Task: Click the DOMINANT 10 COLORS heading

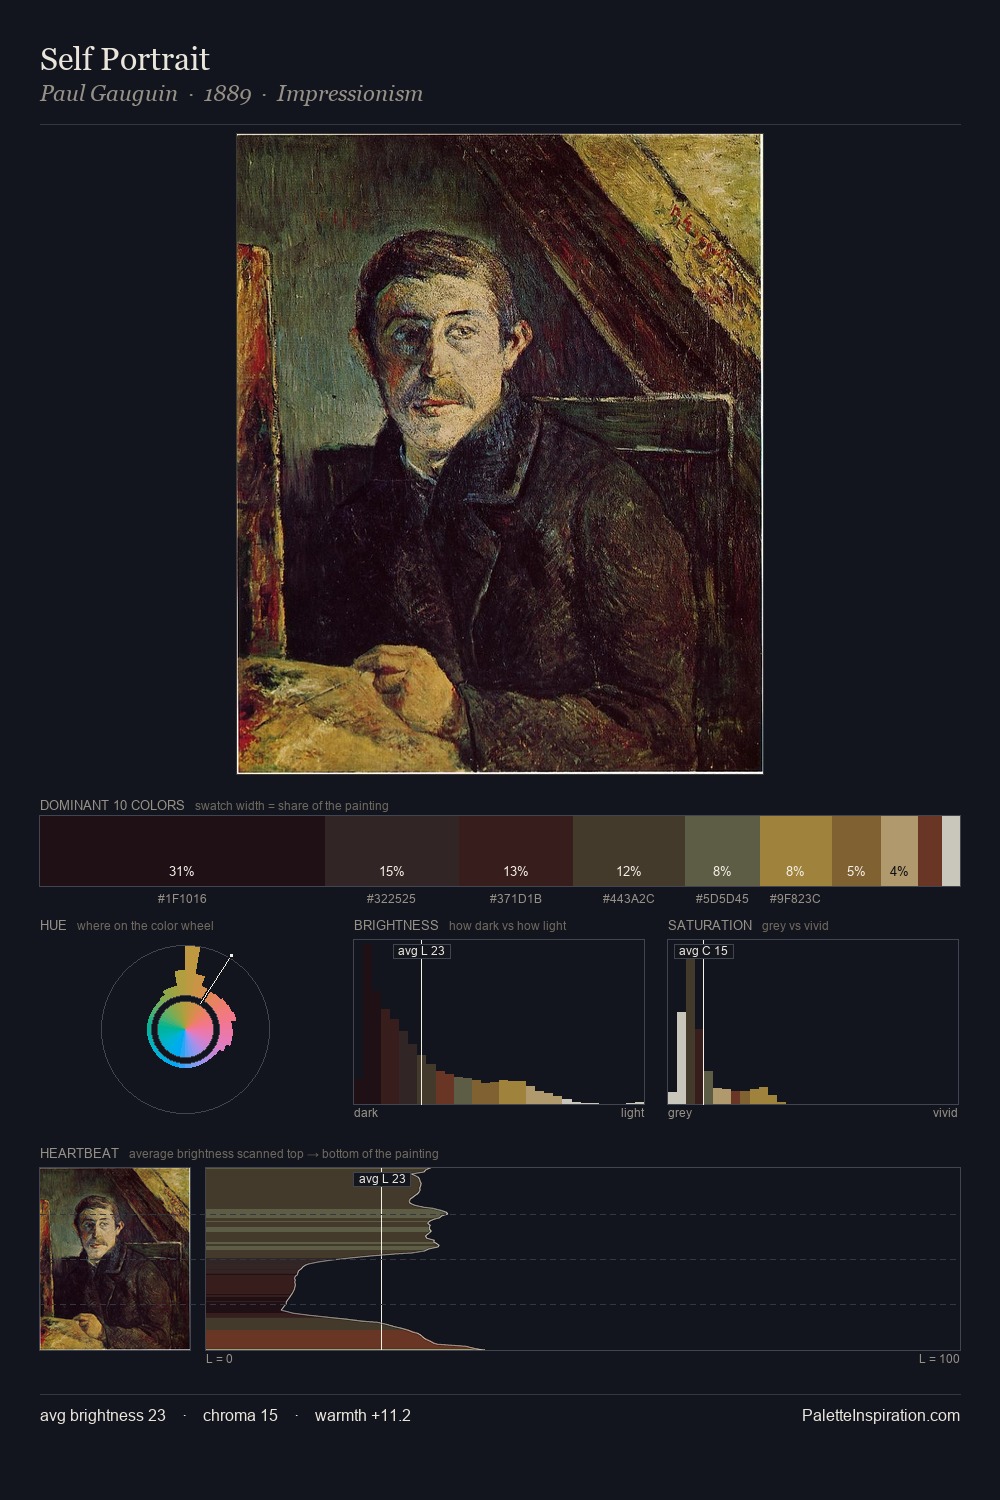Action: 112,805
